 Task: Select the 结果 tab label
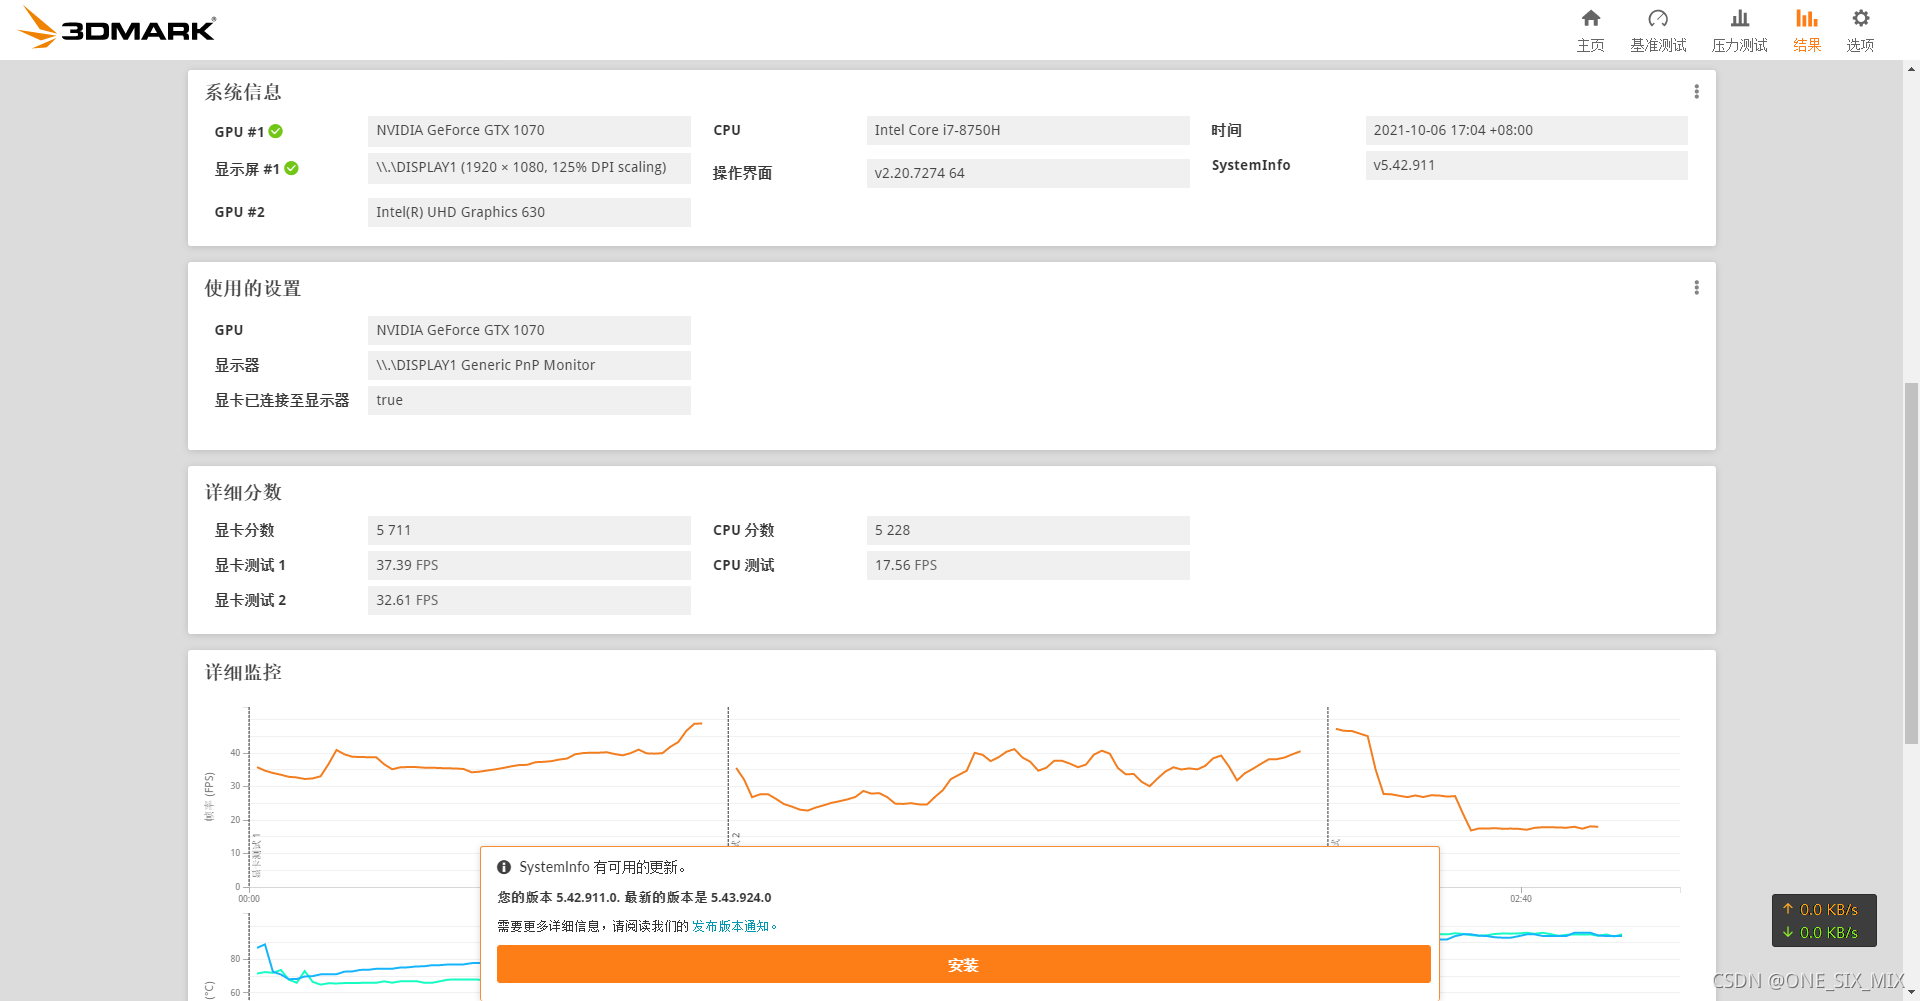tap(1807, 45)
